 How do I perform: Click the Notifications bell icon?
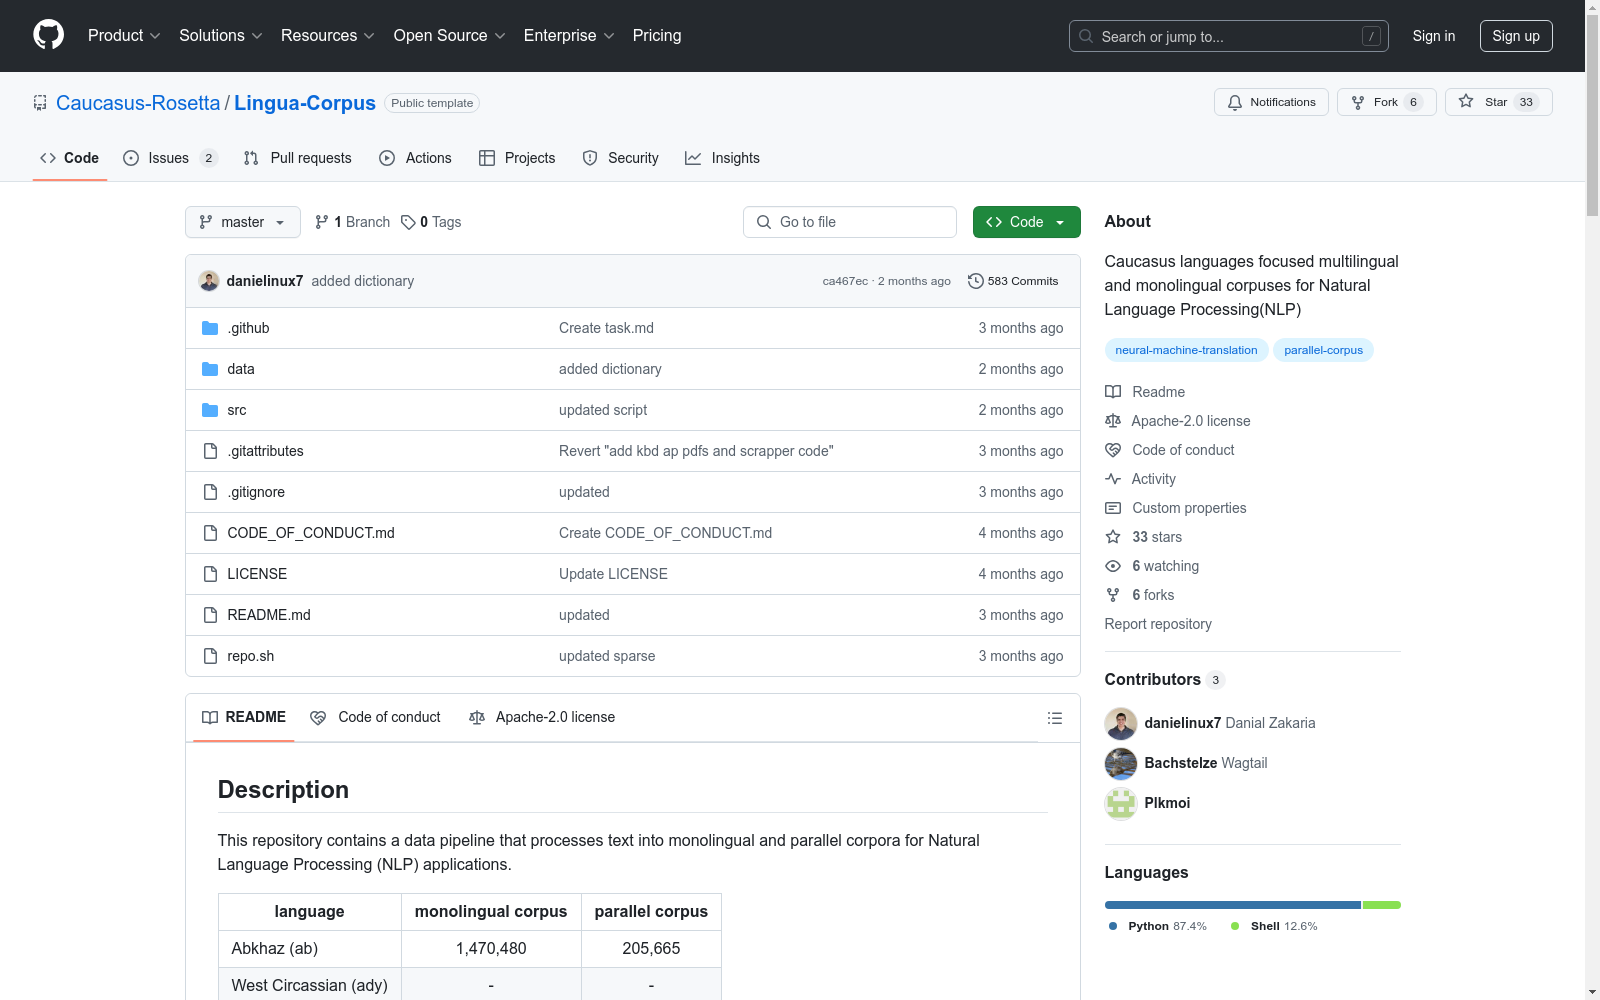click(x=1235, y=102)
